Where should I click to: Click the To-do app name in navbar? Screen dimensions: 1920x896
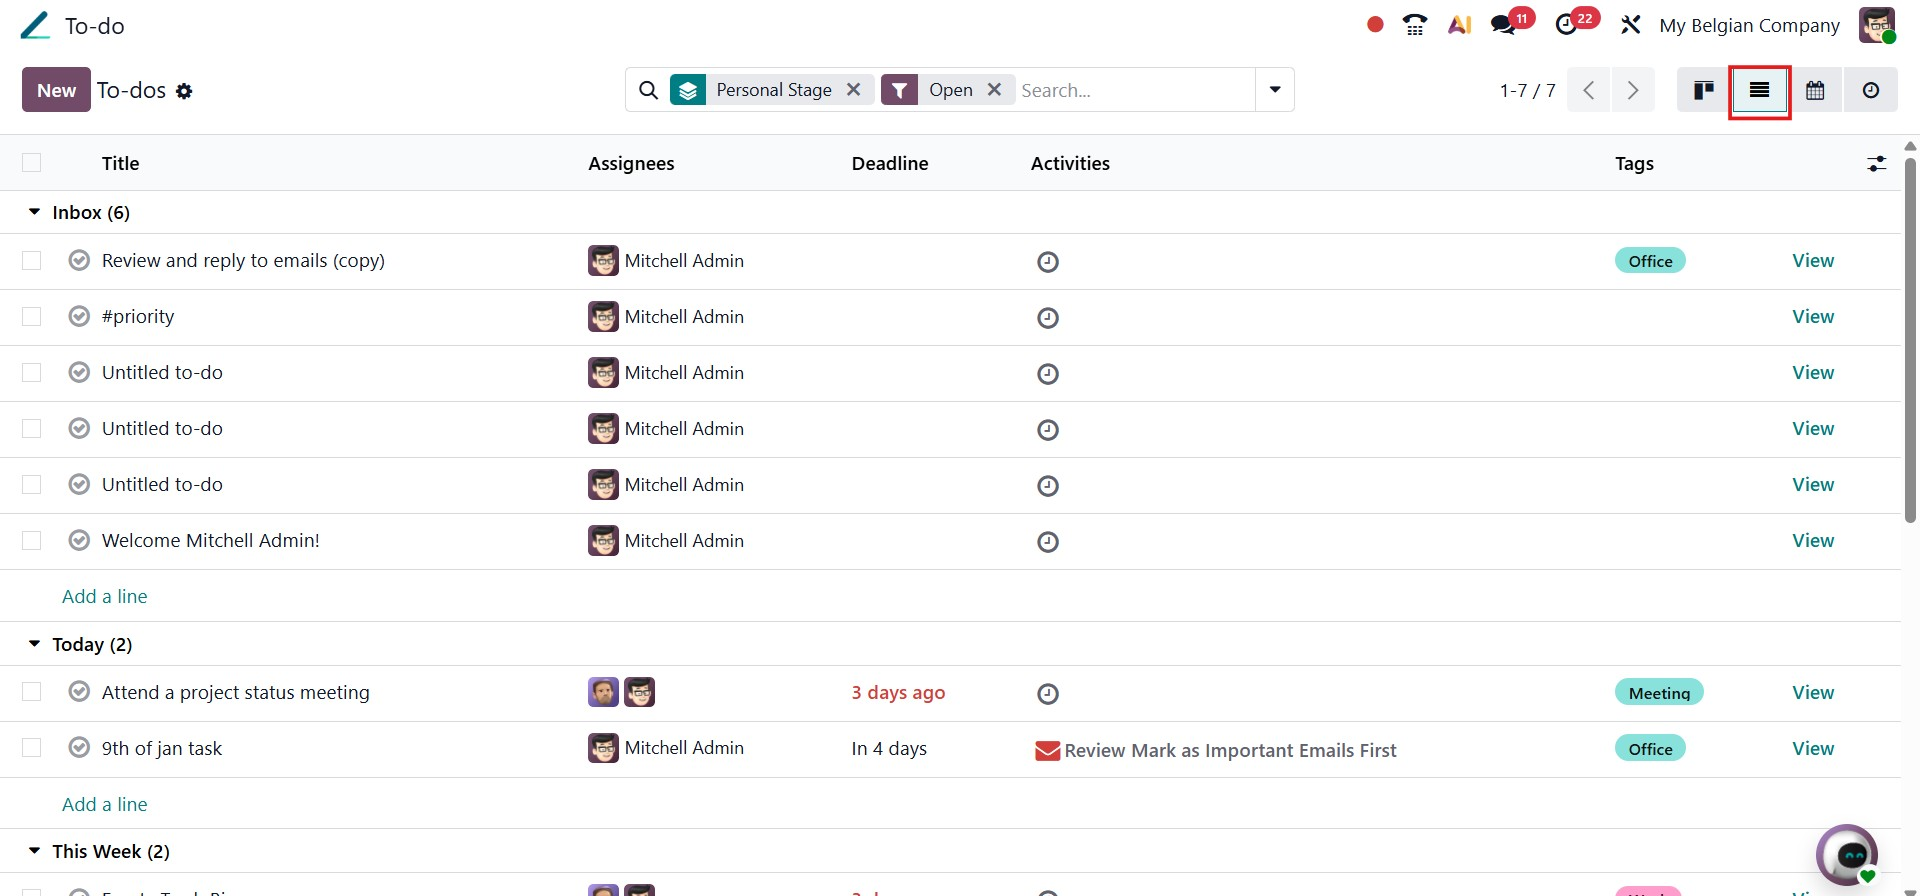95,26
